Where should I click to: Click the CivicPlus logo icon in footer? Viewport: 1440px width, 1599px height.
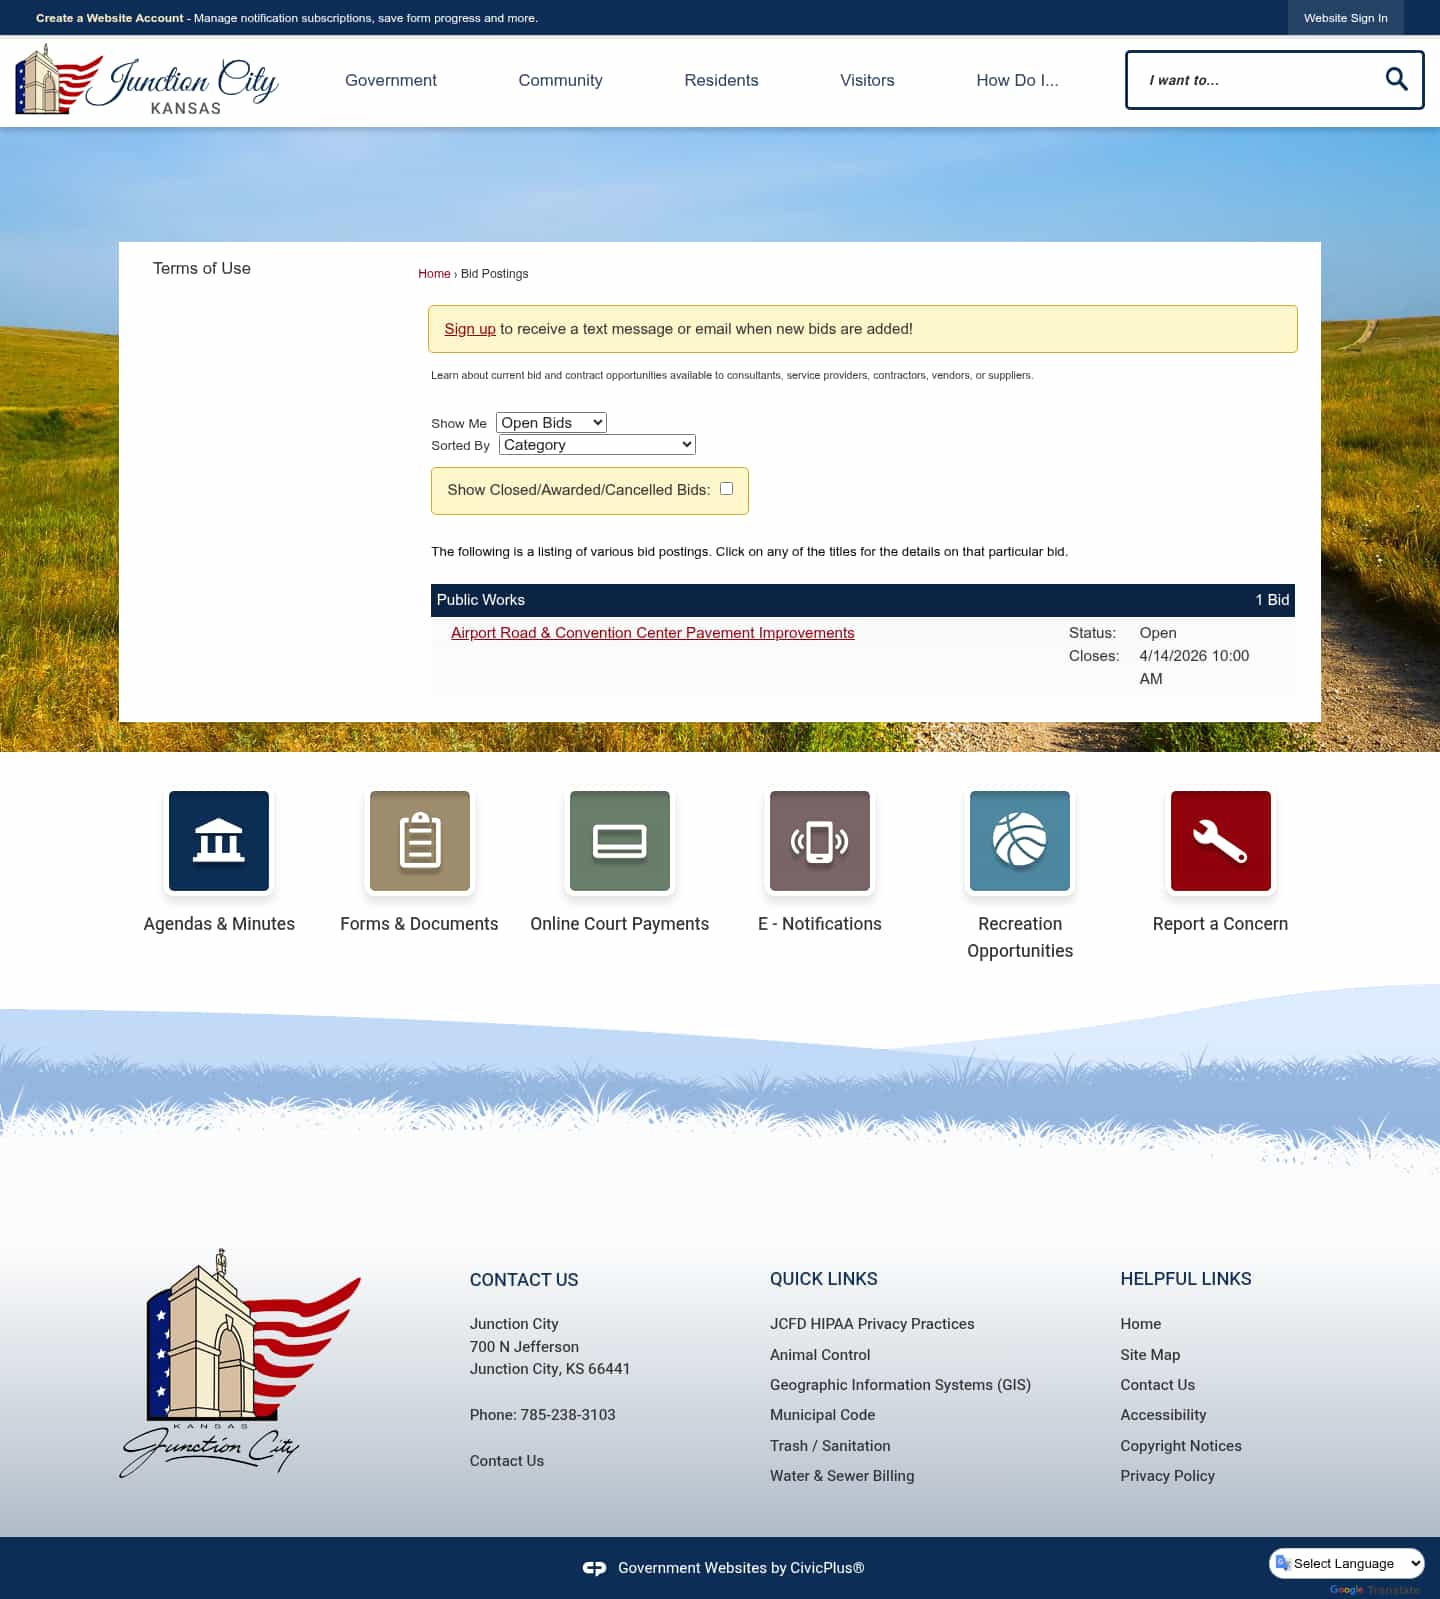point(594,1568)
